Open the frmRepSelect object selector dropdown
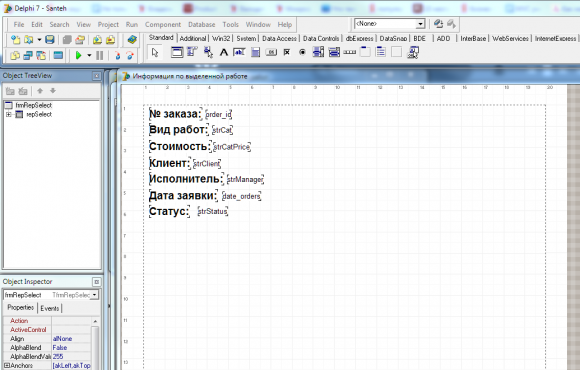The image size is (580, 370). (x=95, y=295)
